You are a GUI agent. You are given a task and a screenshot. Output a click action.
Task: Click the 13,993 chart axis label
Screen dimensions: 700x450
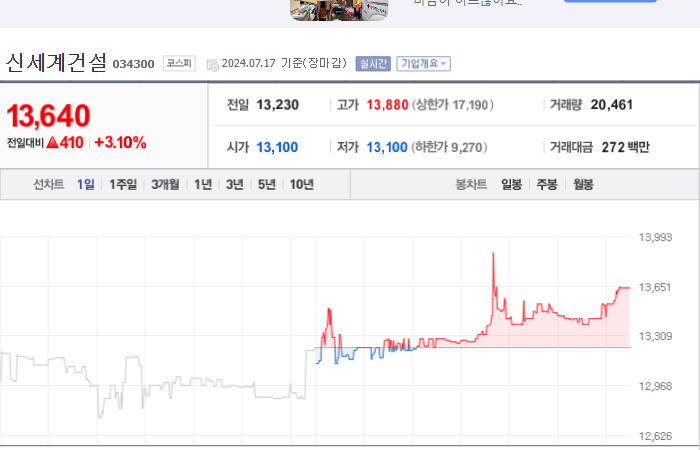655,238
